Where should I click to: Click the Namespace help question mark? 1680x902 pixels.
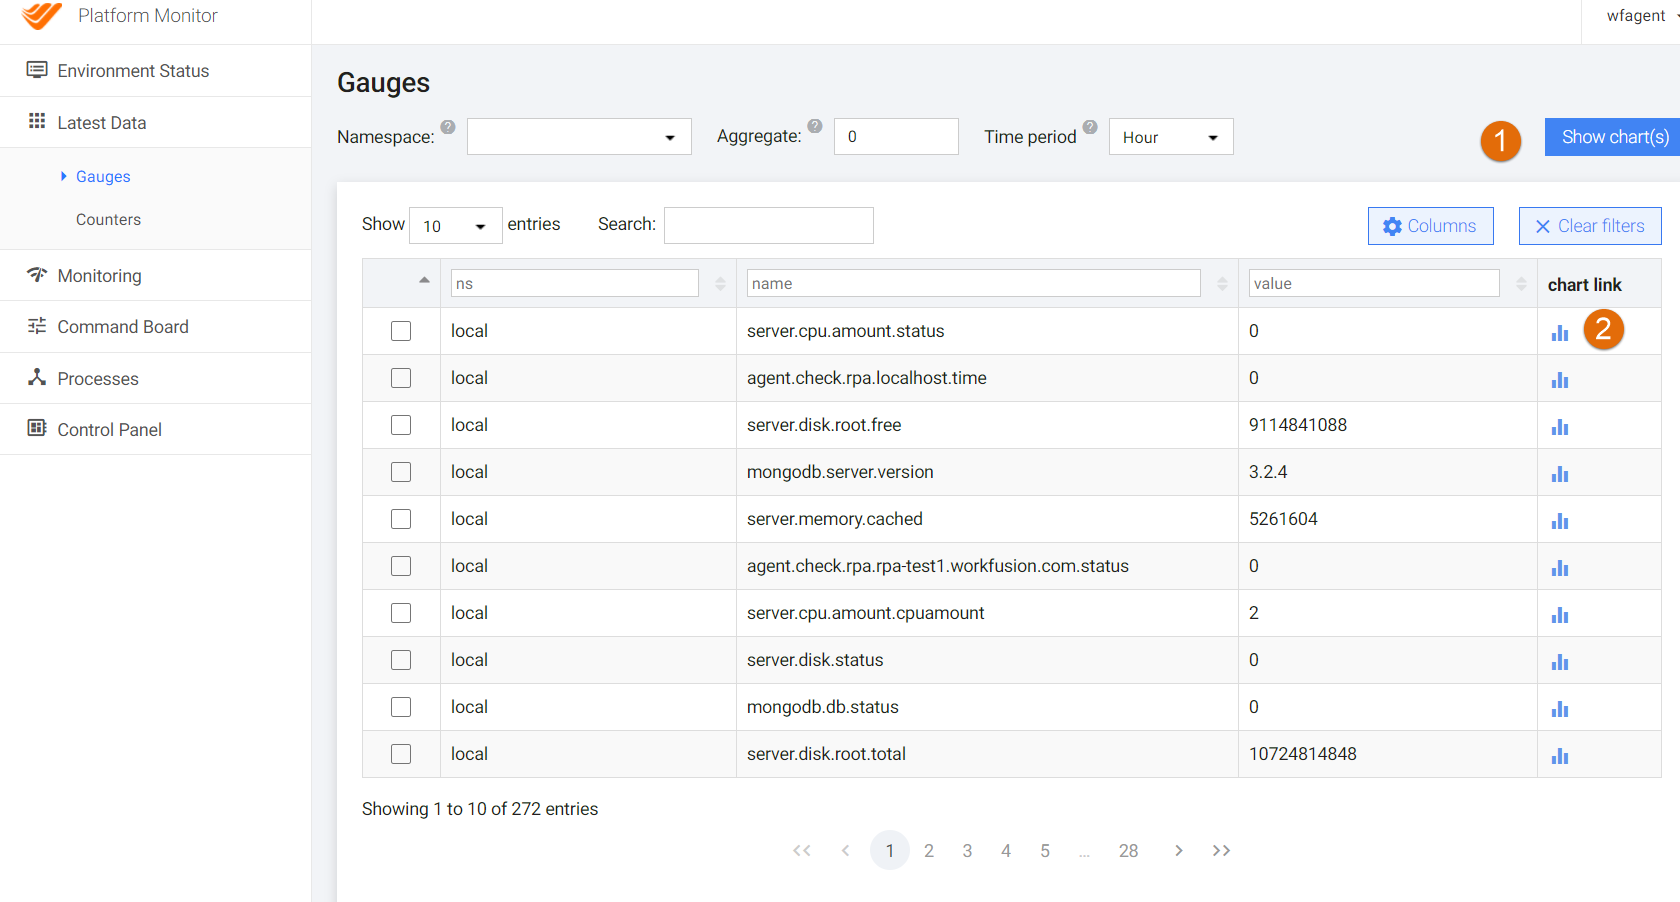pos(448,127)
